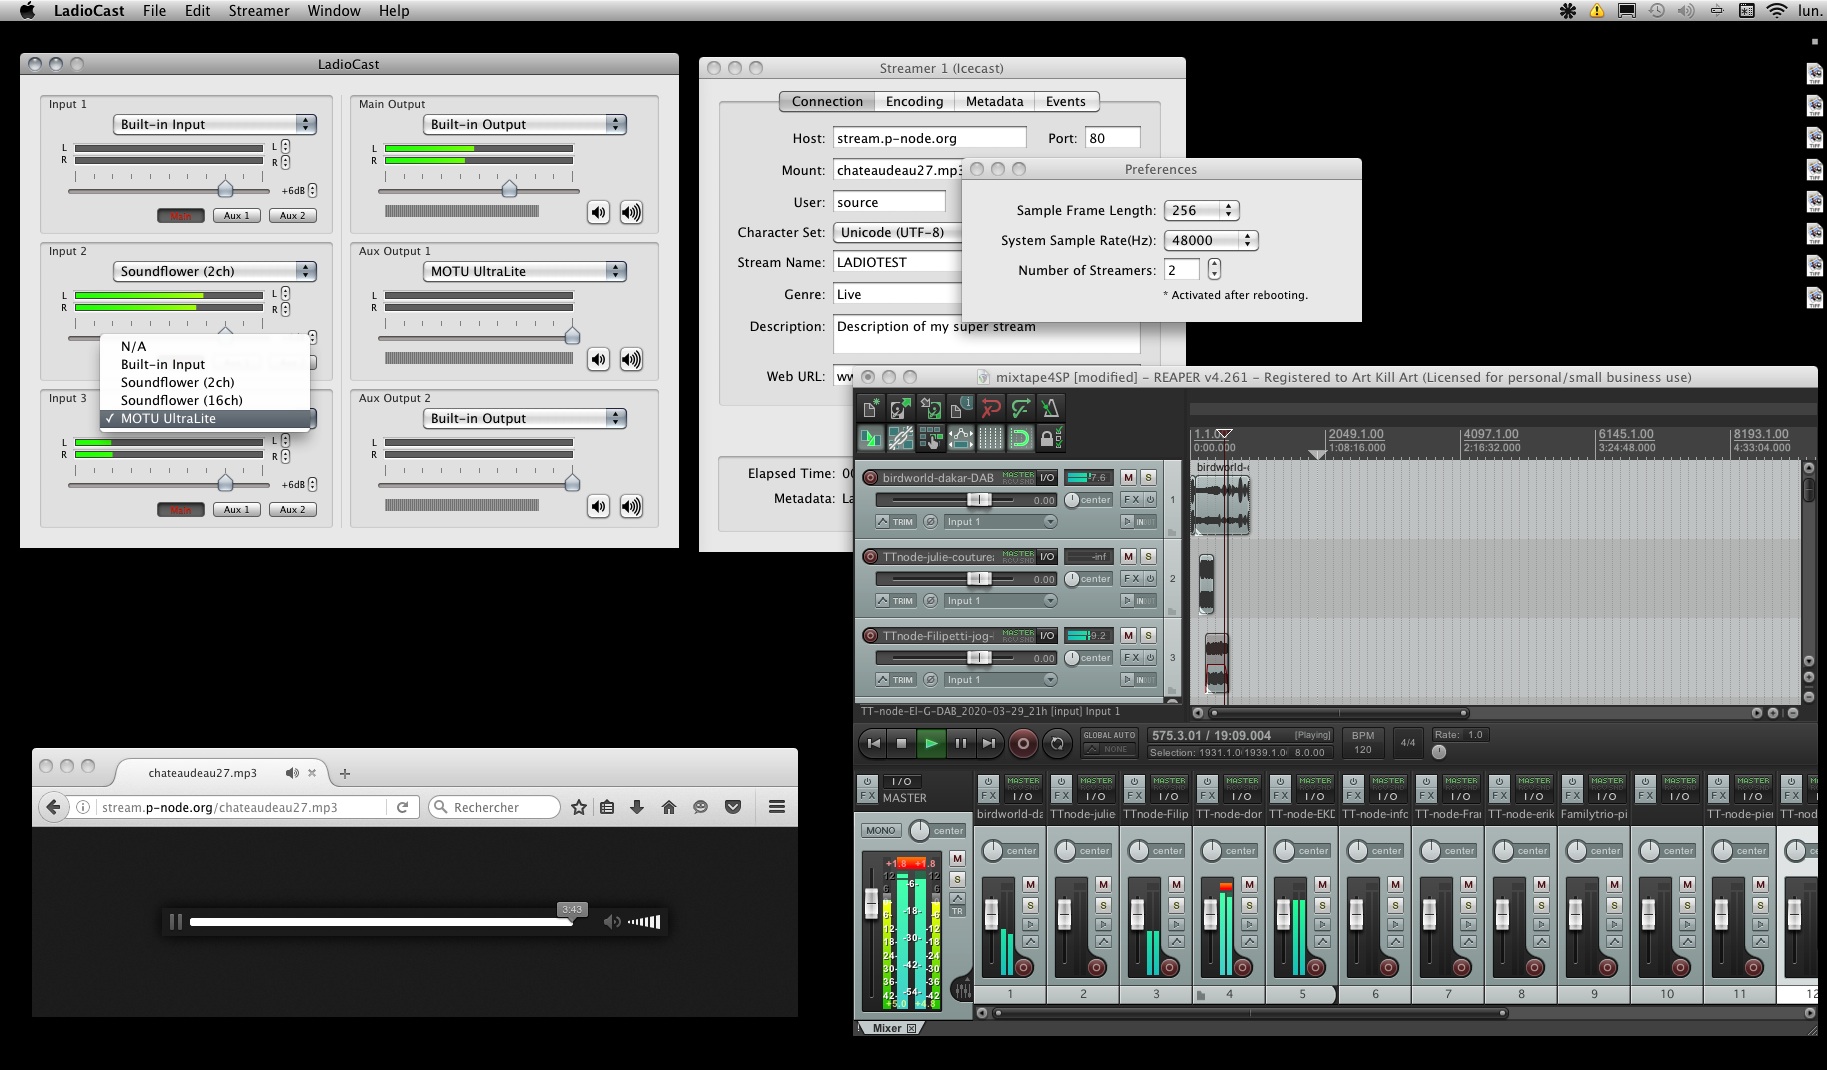Screen dimensions: 1827x1070
Task: Toggle repeat loop in REAPER transport
Action: 1057,743
